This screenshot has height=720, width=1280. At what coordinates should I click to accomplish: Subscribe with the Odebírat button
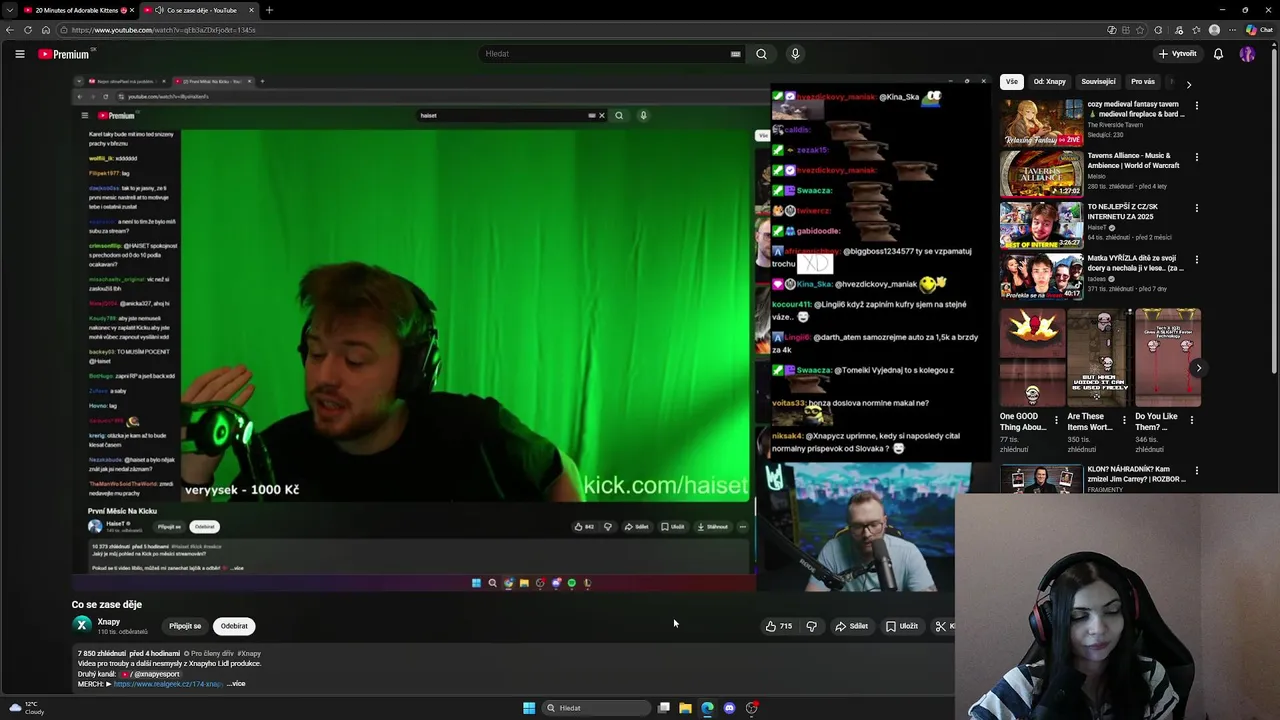pyautogui.click(x=234, y=626)
